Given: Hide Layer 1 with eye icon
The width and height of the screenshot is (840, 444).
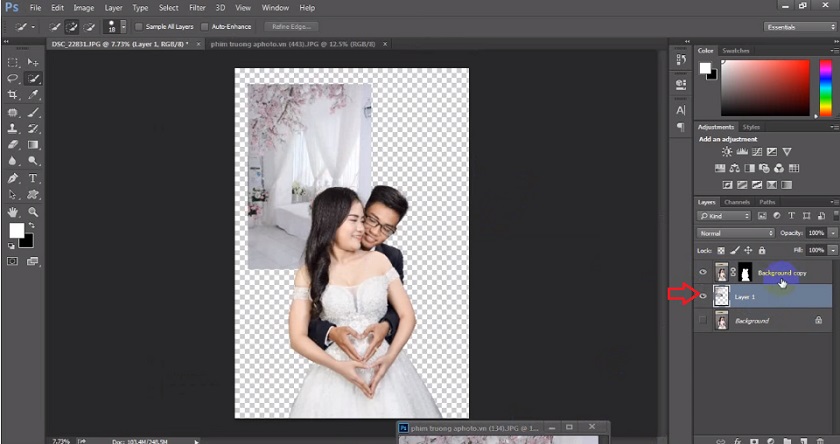Looking at the screenshot, I should (x=703, y=296).
